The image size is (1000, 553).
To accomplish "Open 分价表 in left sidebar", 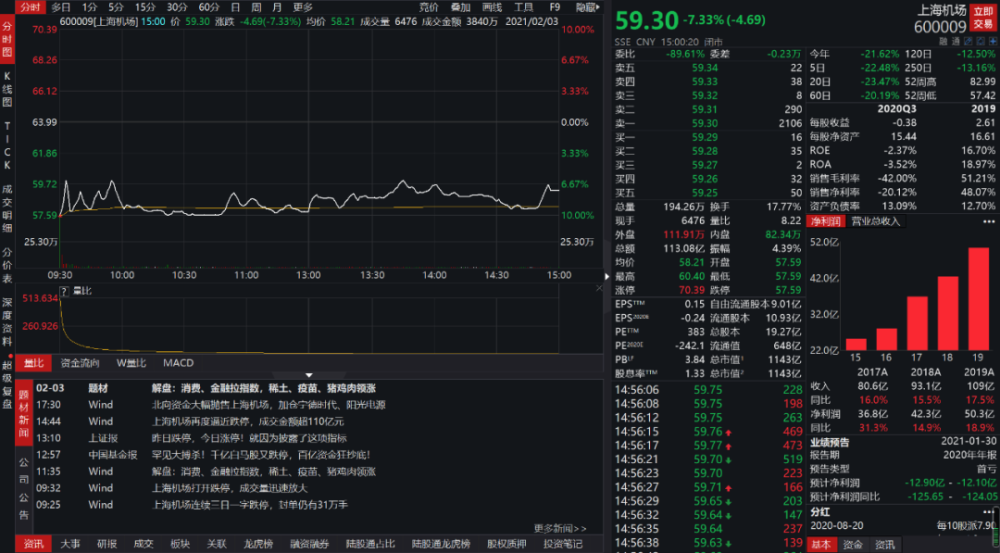I will (x=7, y=265).
